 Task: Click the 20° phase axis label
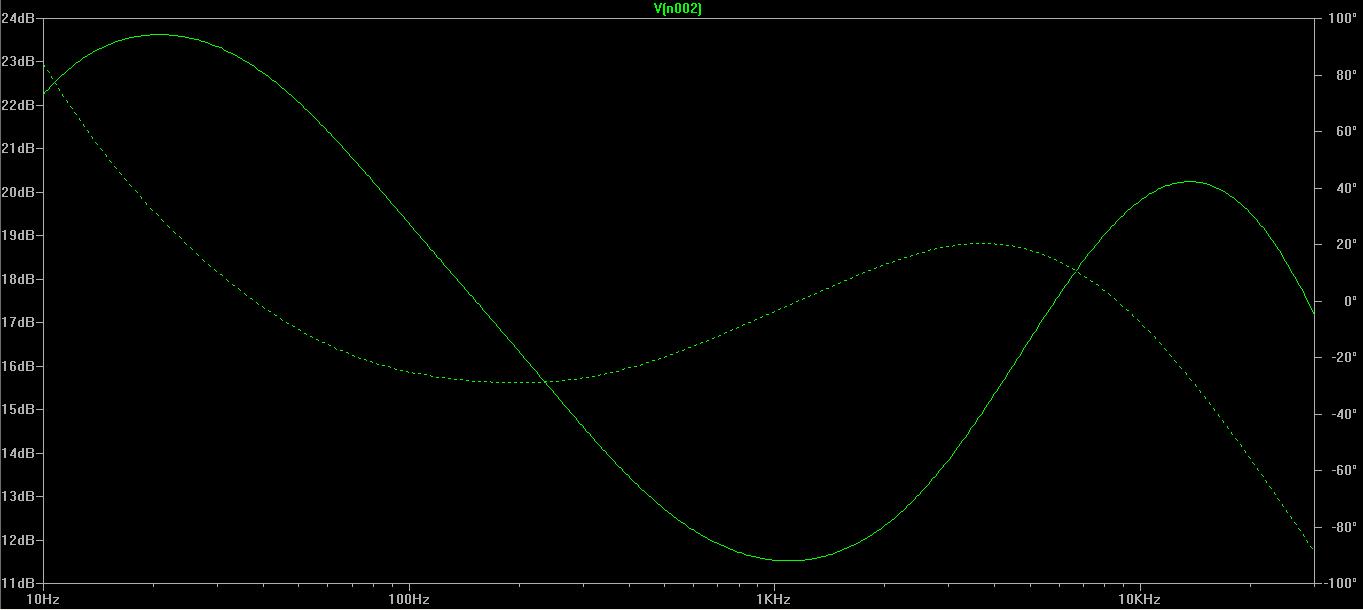click(1345, 244)
